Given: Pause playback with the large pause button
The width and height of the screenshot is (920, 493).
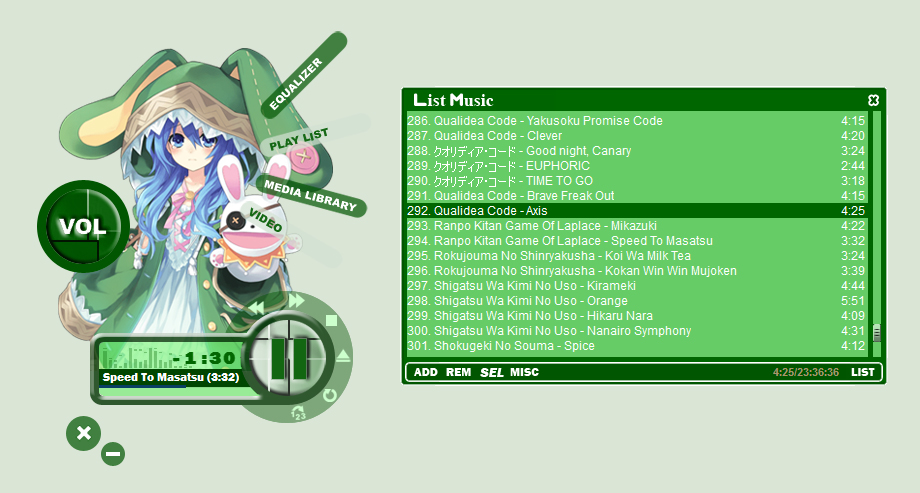Looking at the screenshot, I should (x=288, y=357).
